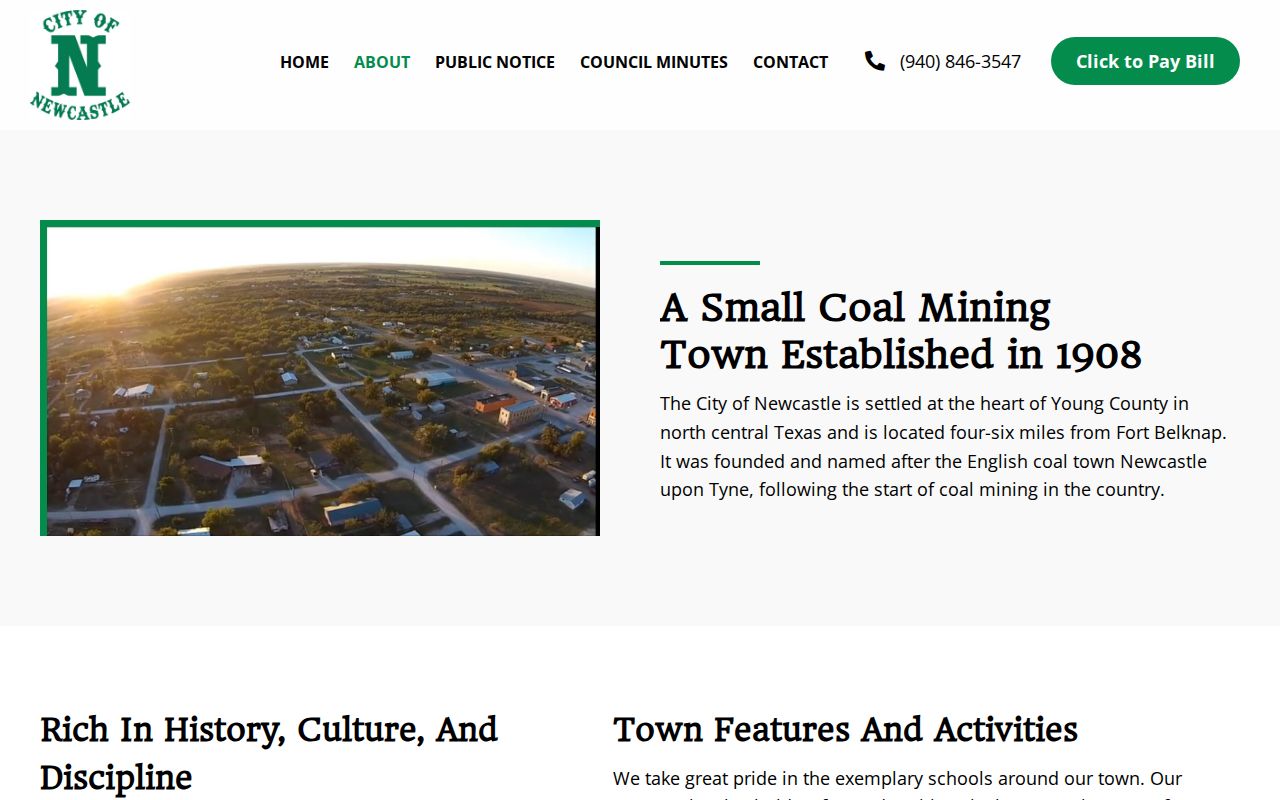Click the text about exemplary schools
The height and width of the screenshot is (800, 1280).
tap(898, 783)
